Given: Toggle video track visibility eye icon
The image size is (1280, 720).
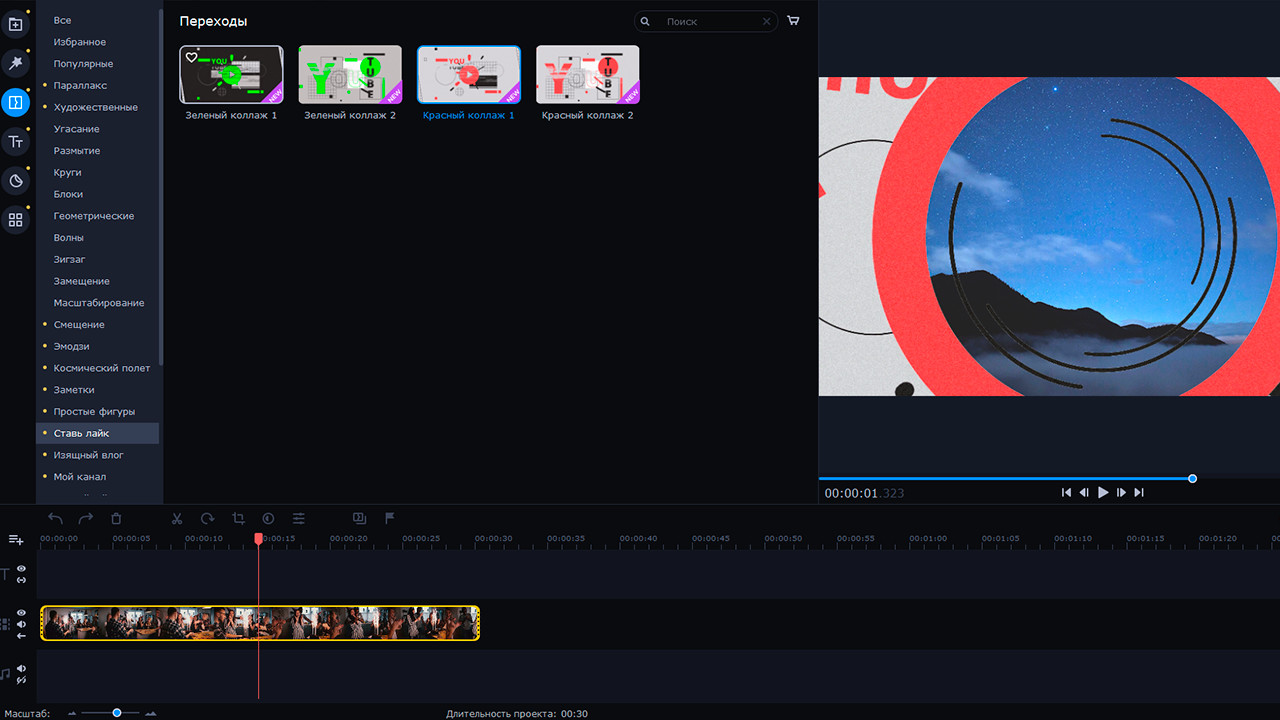Looking at the screenshot, I should point(21,613).
